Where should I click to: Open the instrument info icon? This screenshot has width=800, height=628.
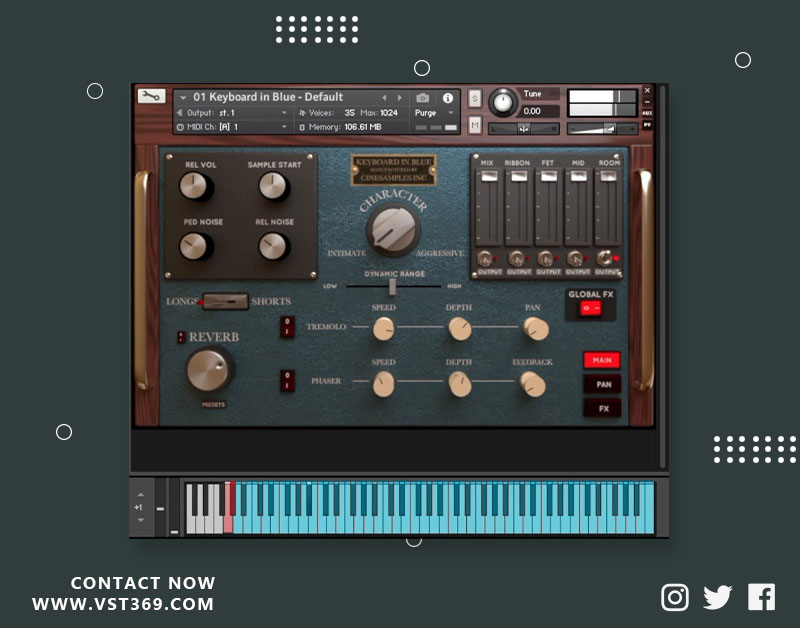click(x=448, y=98)
